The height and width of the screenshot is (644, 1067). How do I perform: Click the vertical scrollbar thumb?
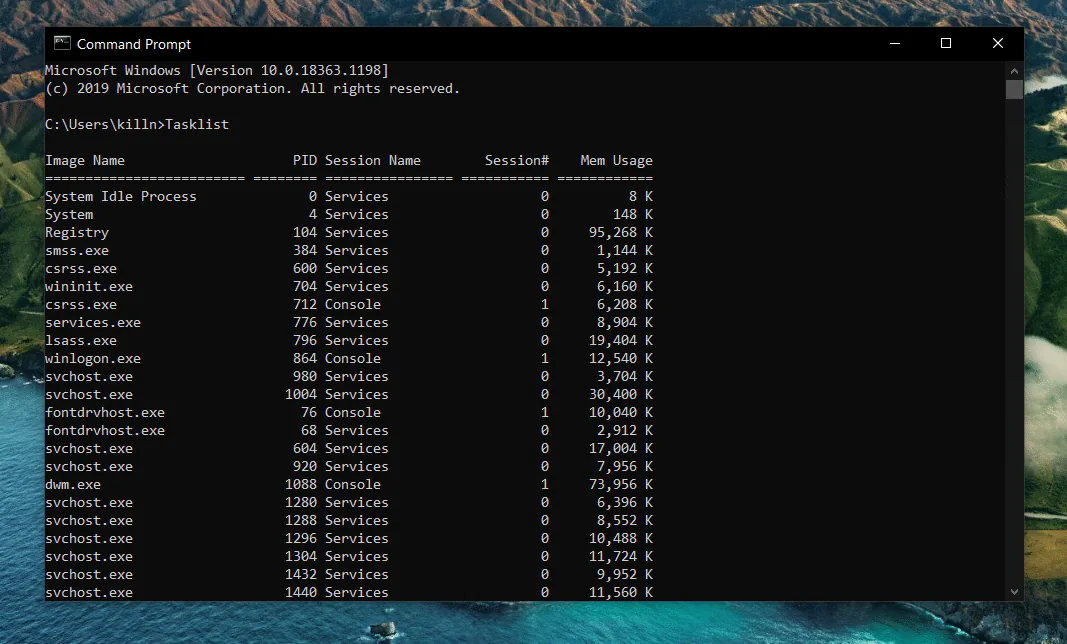[1014, 89]
